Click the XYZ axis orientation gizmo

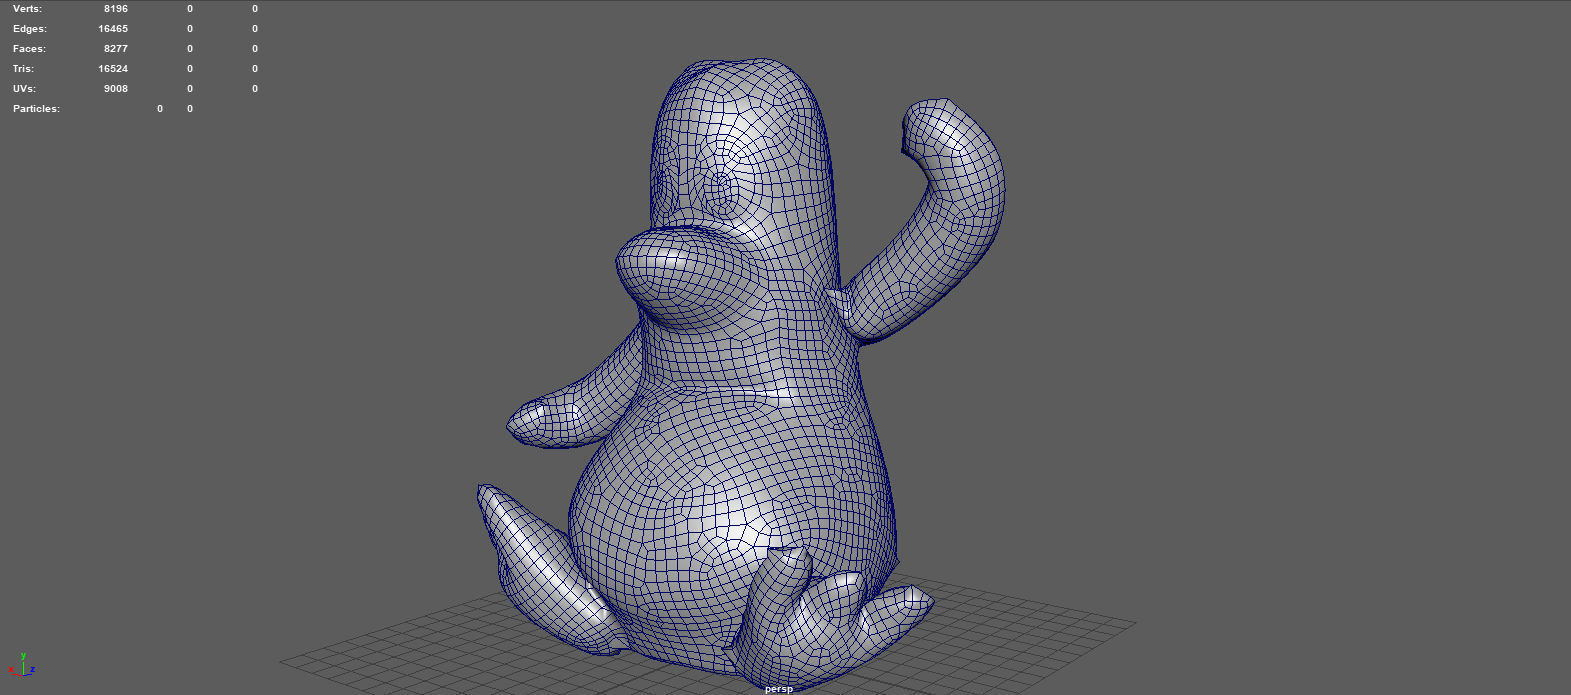pyautogui.click(x=21, y=665)
